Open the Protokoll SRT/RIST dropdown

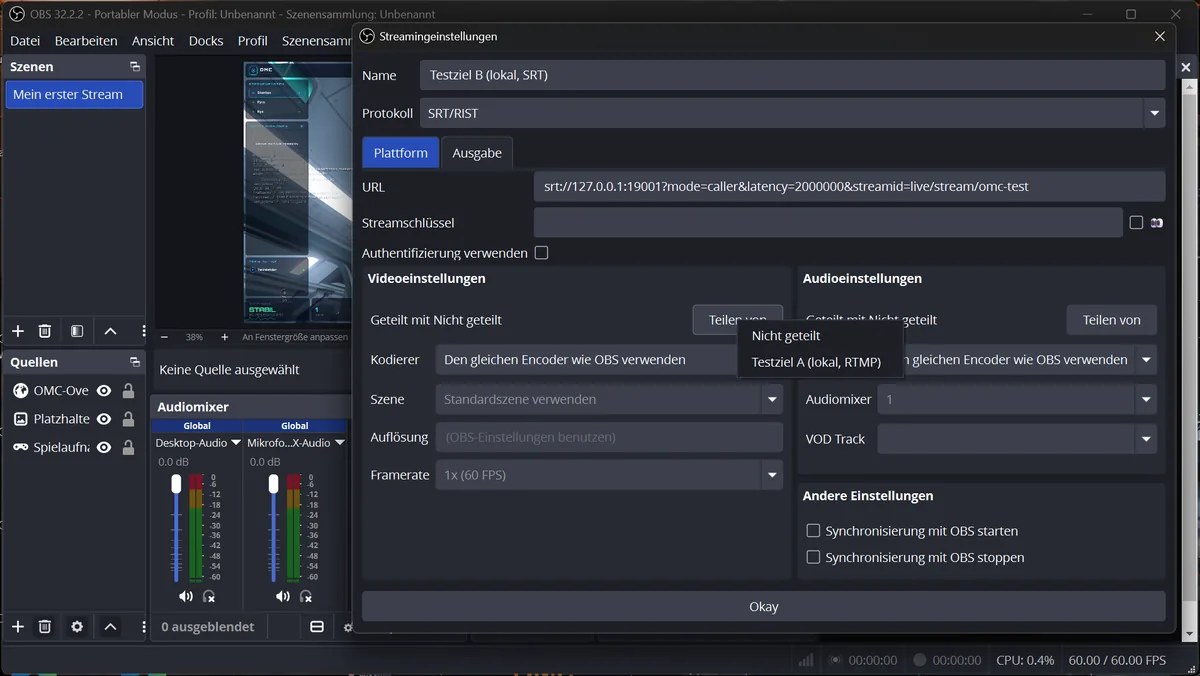point(793,113)
